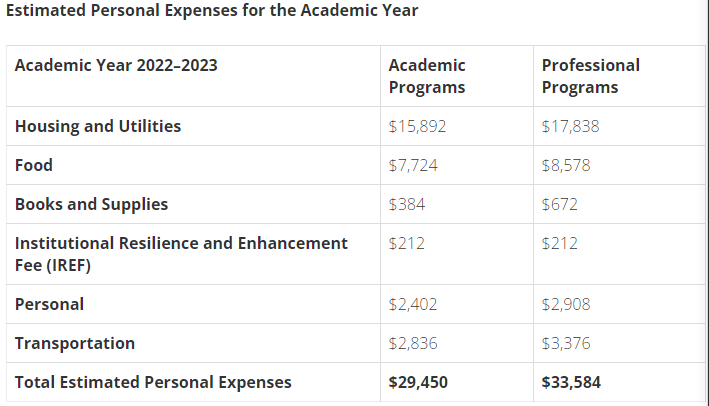Select the Books and Supplies row label
Viewport: 709px width, 406px height.
point(91,205)
